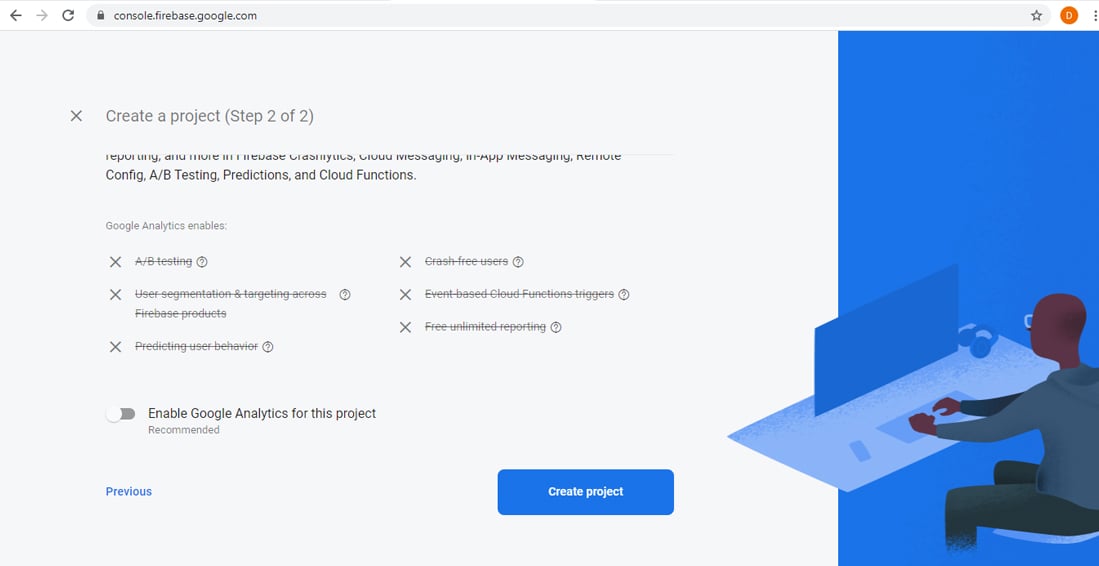Click the Crash-free users feature text
The height and width of the screenshot is (566, 1099).
point(466,261)
